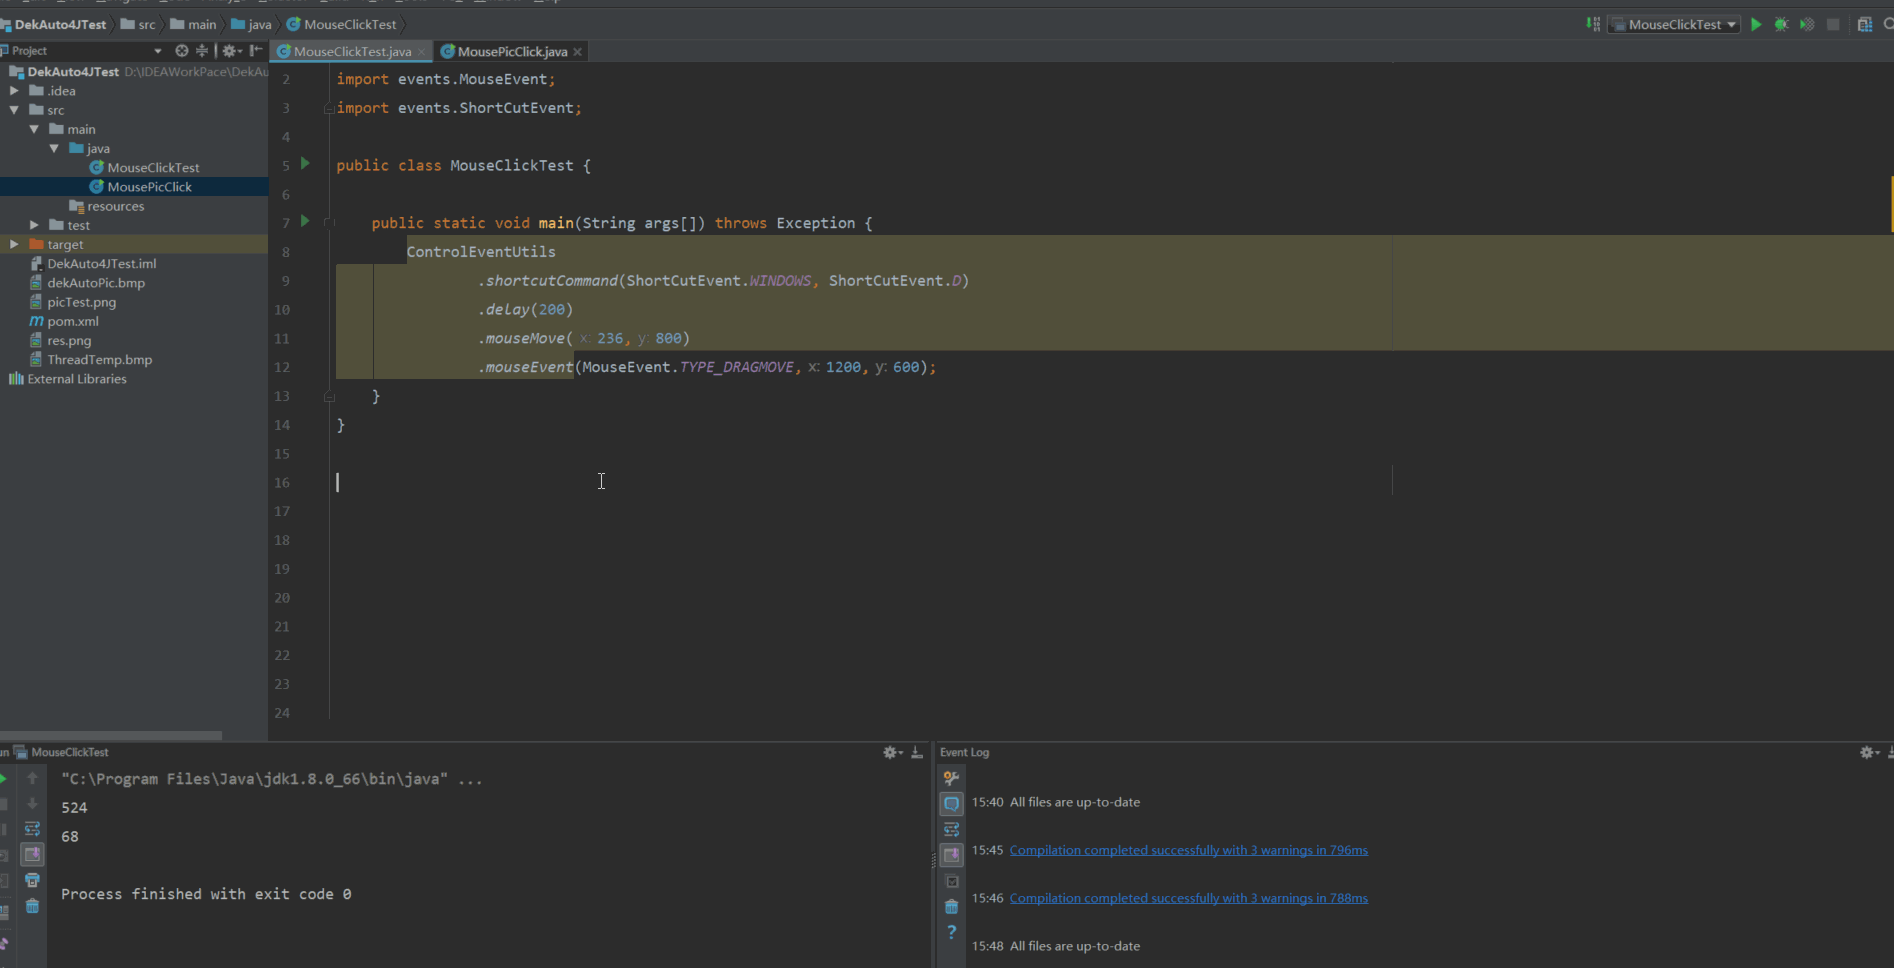Clear all Run console output with the trash icon

pos(32,906)
